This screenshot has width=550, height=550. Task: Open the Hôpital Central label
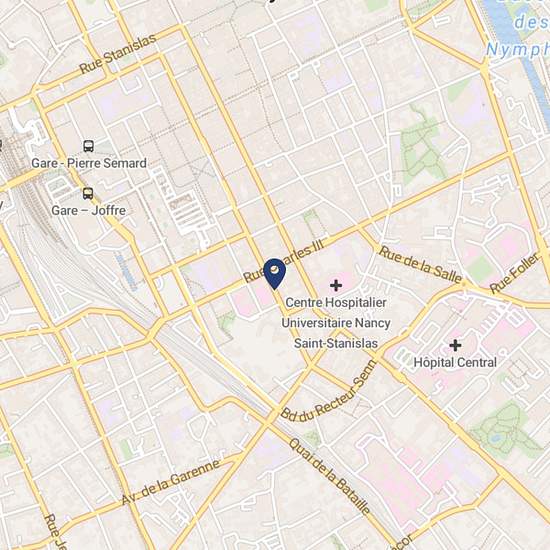pos(455,362)
